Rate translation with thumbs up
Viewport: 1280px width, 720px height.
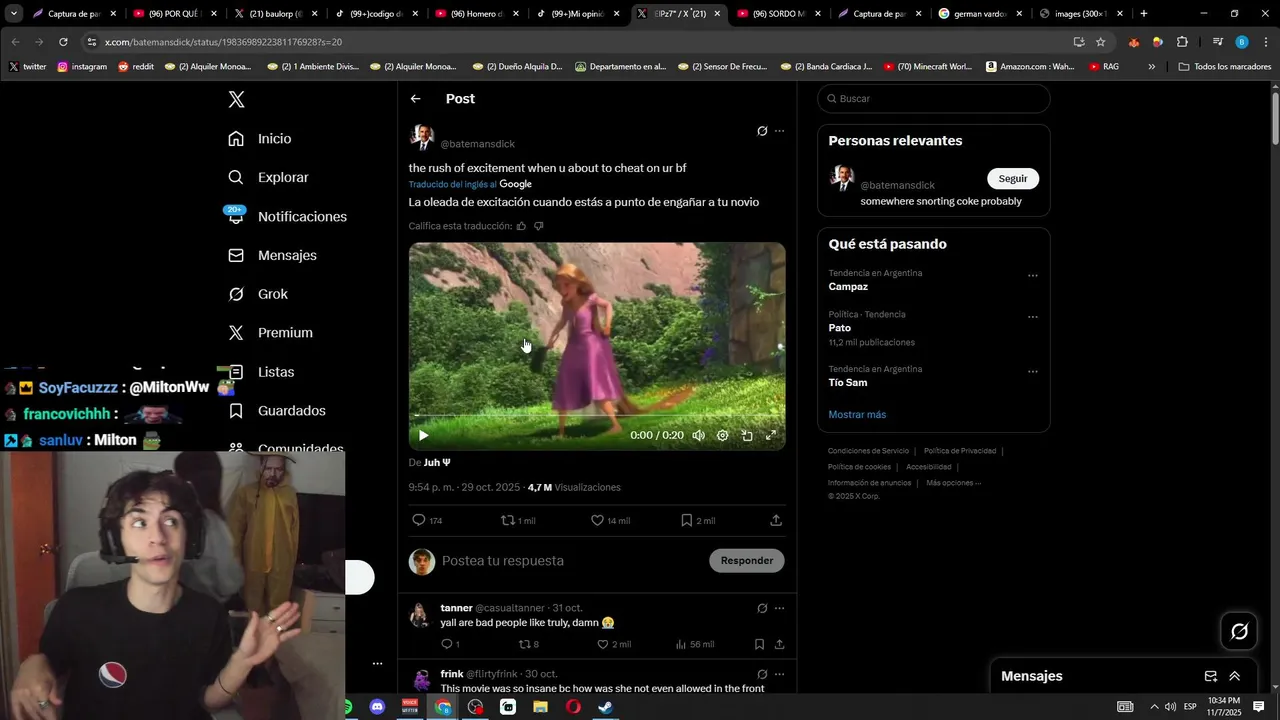521,226
